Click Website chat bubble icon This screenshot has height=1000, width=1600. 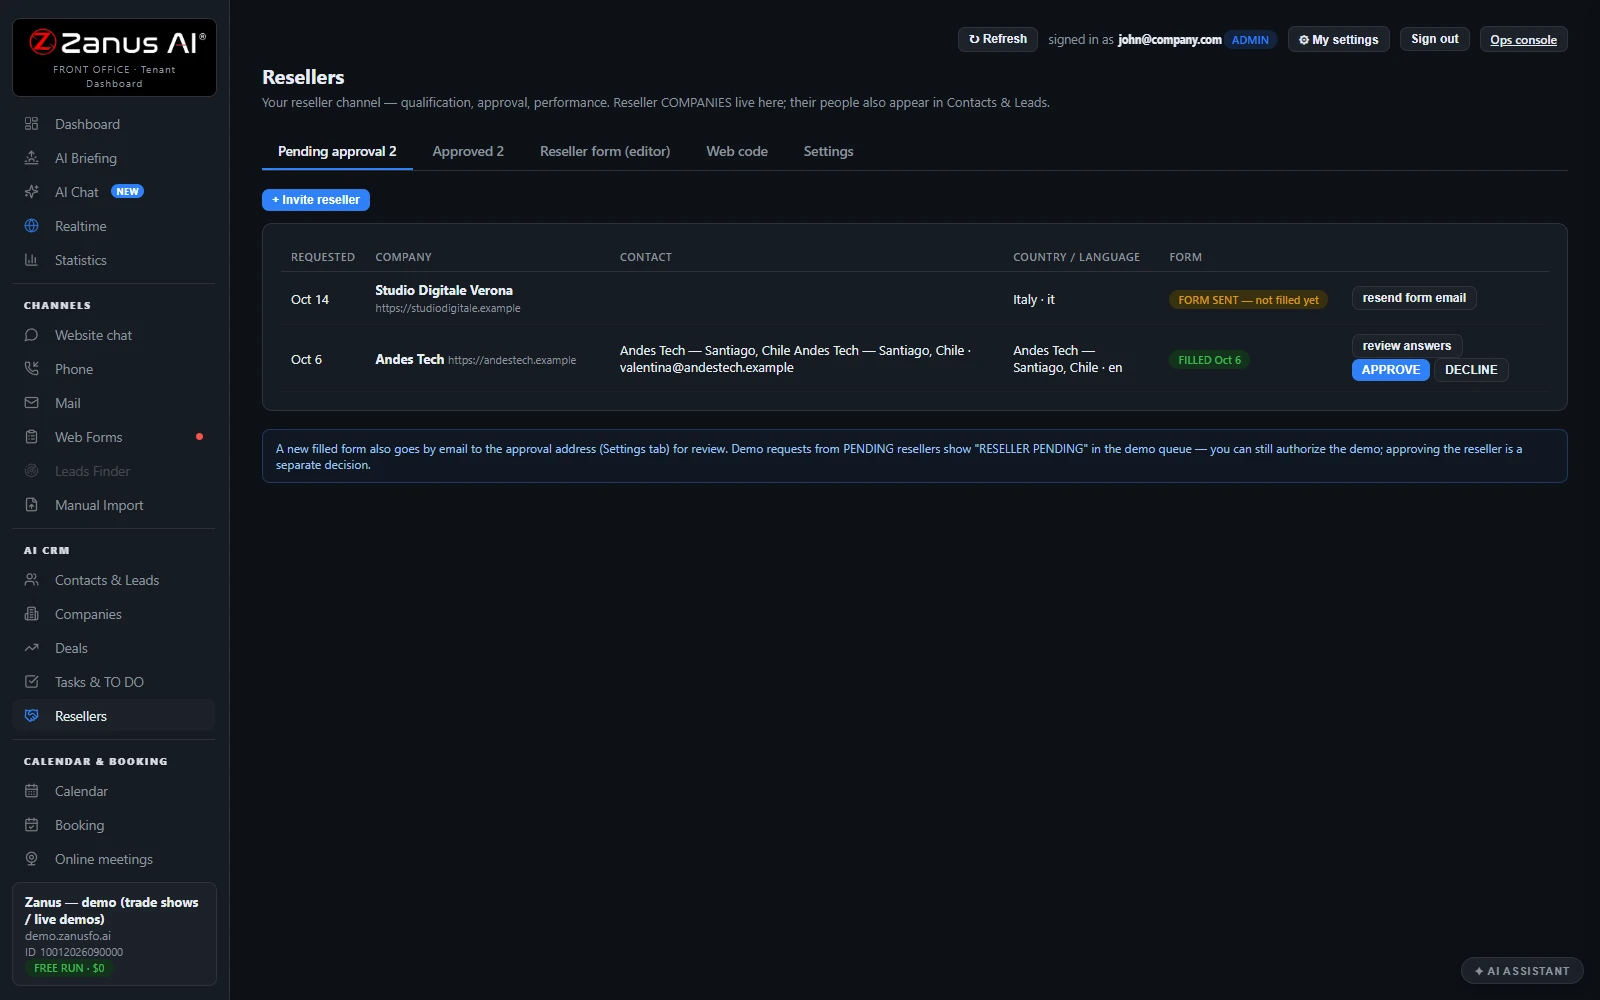click(x=31, y=335)
